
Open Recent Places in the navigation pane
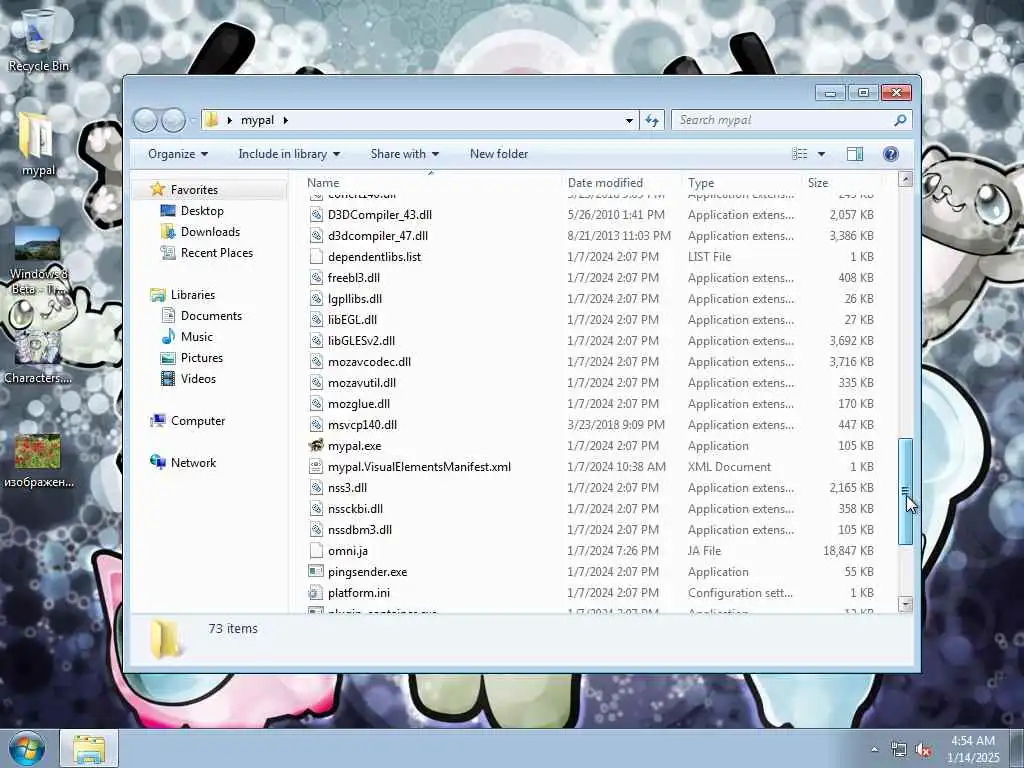(216, 253)
